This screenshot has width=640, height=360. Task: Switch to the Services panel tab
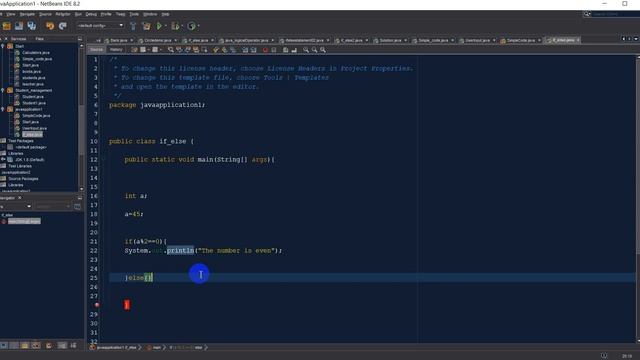(18, 39)
